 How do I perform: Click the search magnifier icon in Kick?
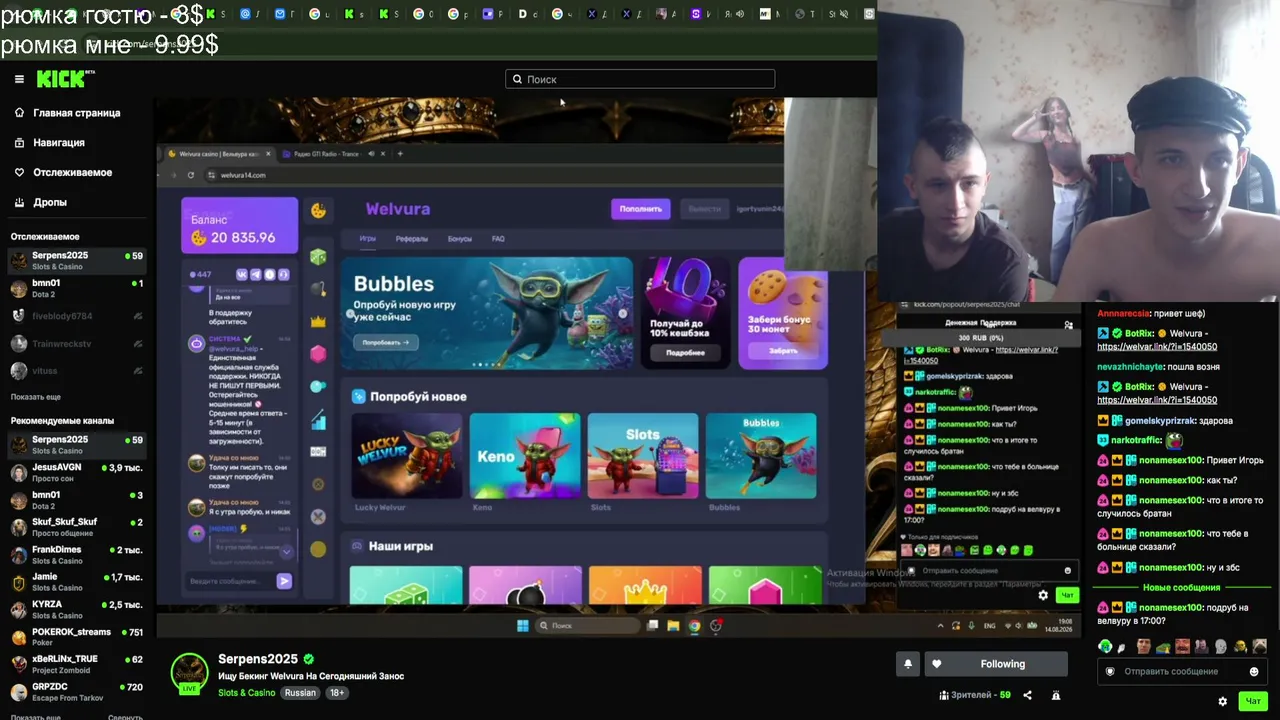pos(517,79)
